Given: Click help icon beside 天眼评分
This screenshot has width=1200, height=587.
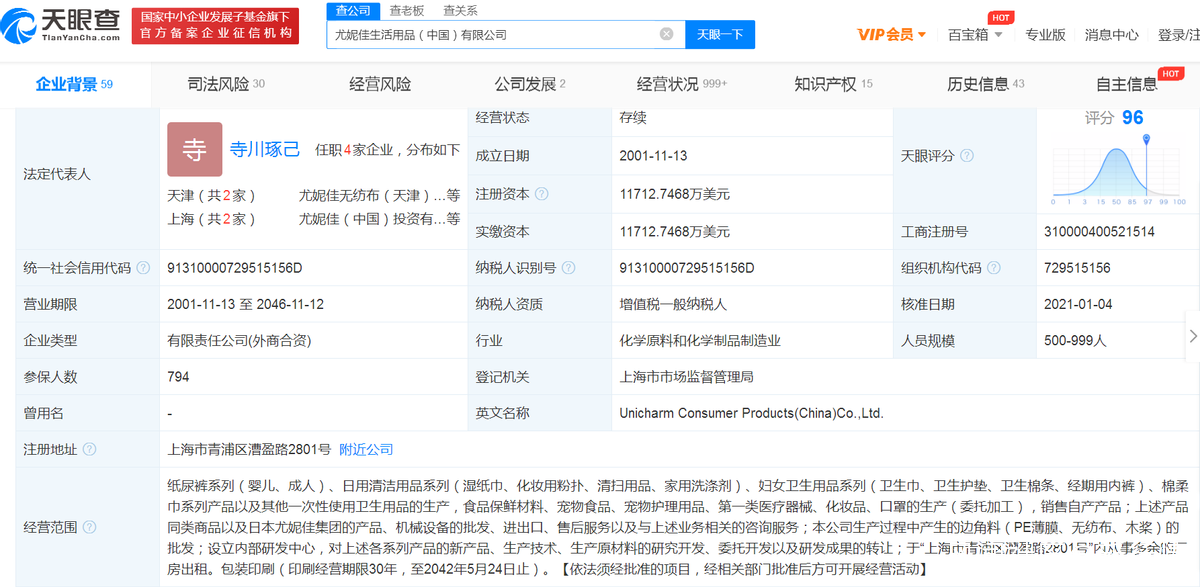Looking at the screenshot, I should [967, 156].
